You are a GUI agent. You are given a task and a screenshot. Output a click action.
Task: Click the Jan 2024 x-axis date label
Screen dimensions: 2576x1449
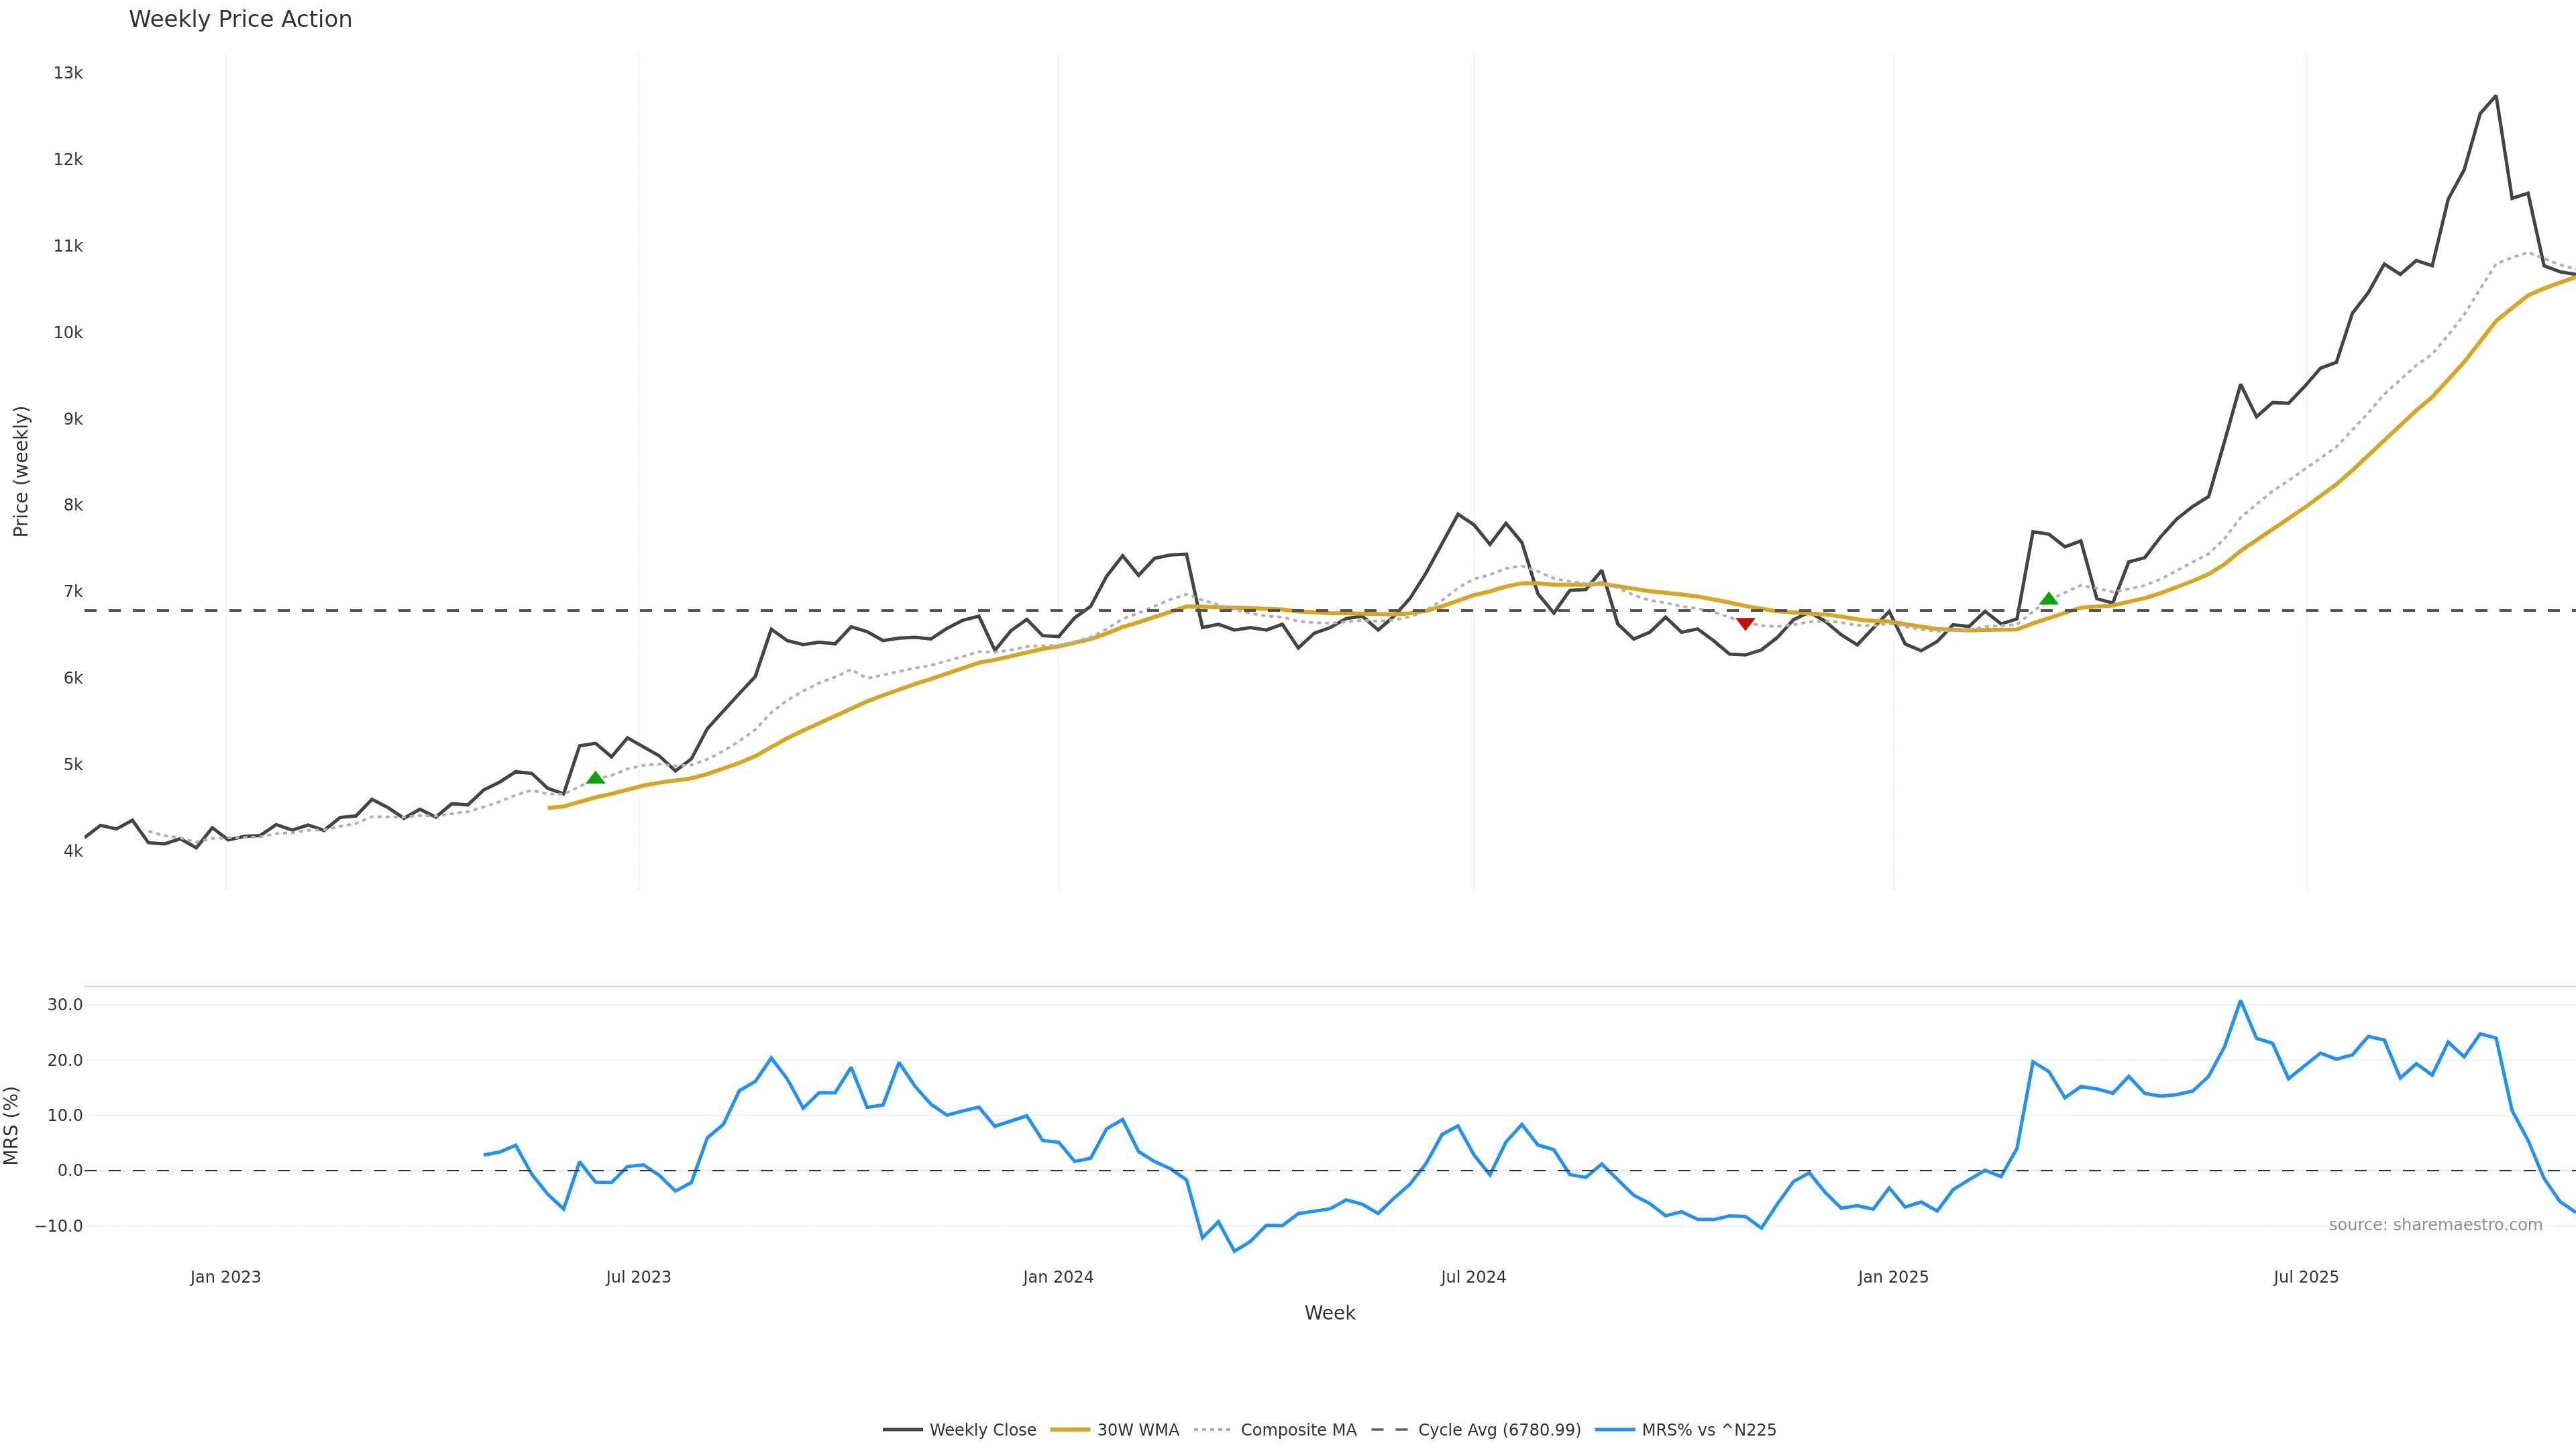1058,1277
